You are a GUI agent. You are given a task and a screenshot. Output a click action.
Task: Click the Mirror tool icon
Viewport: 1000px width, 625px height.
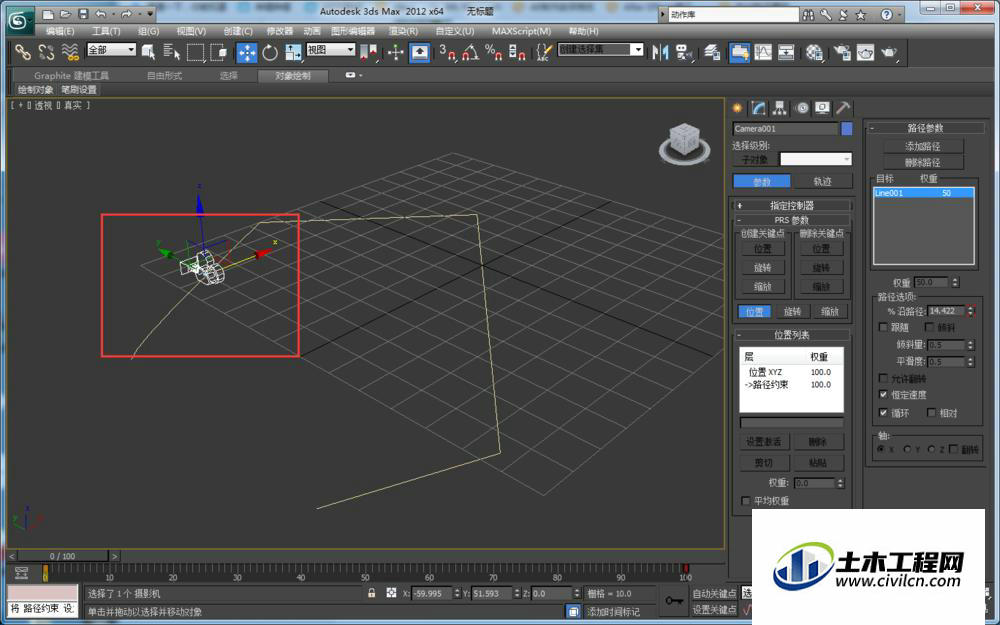click(x=660, y=52)
